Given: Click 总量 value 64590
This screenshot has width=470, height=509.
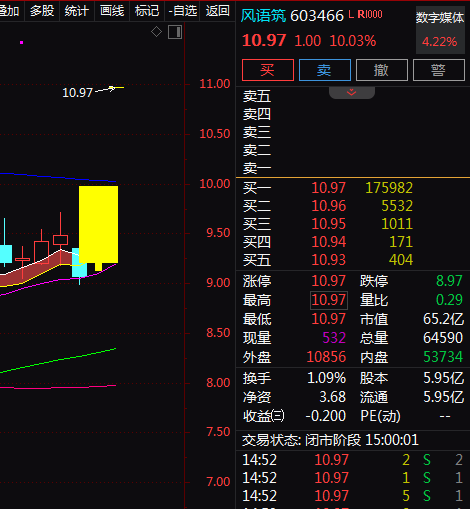Looking at the screenshot, I should (x=443, y=338).
